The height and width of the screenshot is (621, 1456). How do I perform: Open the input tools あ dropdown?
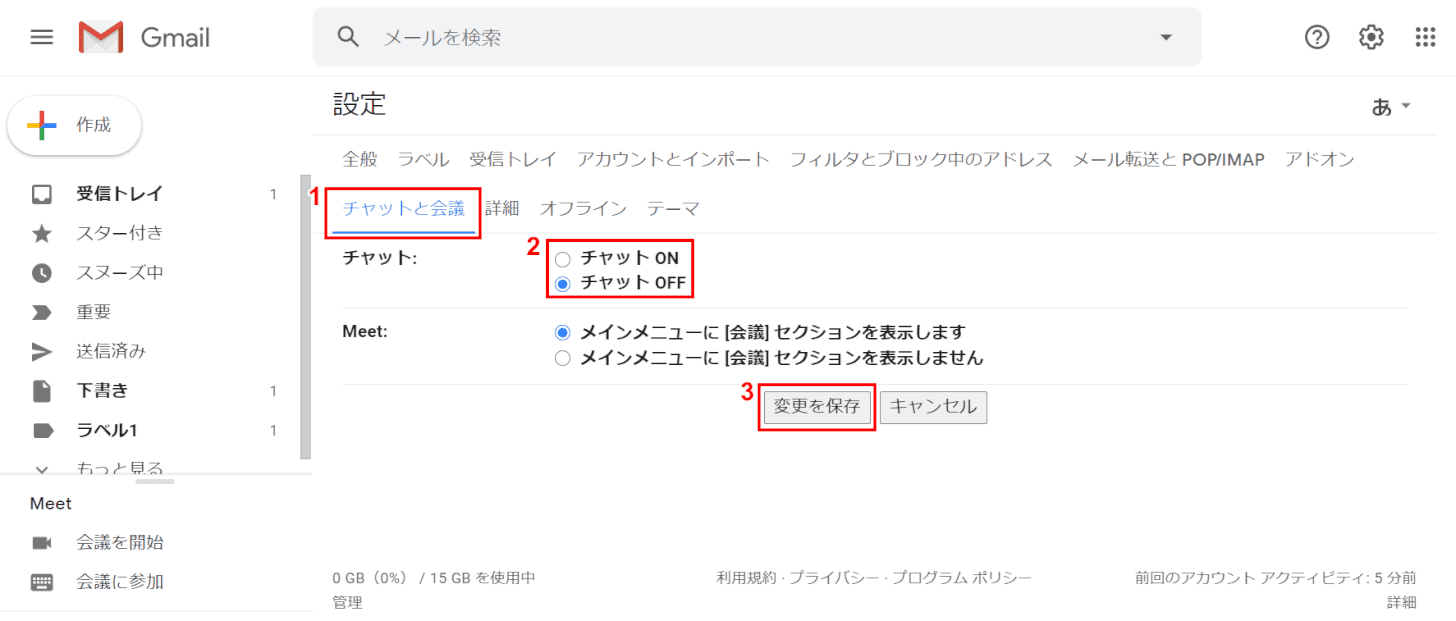[x=1391, y=107]
